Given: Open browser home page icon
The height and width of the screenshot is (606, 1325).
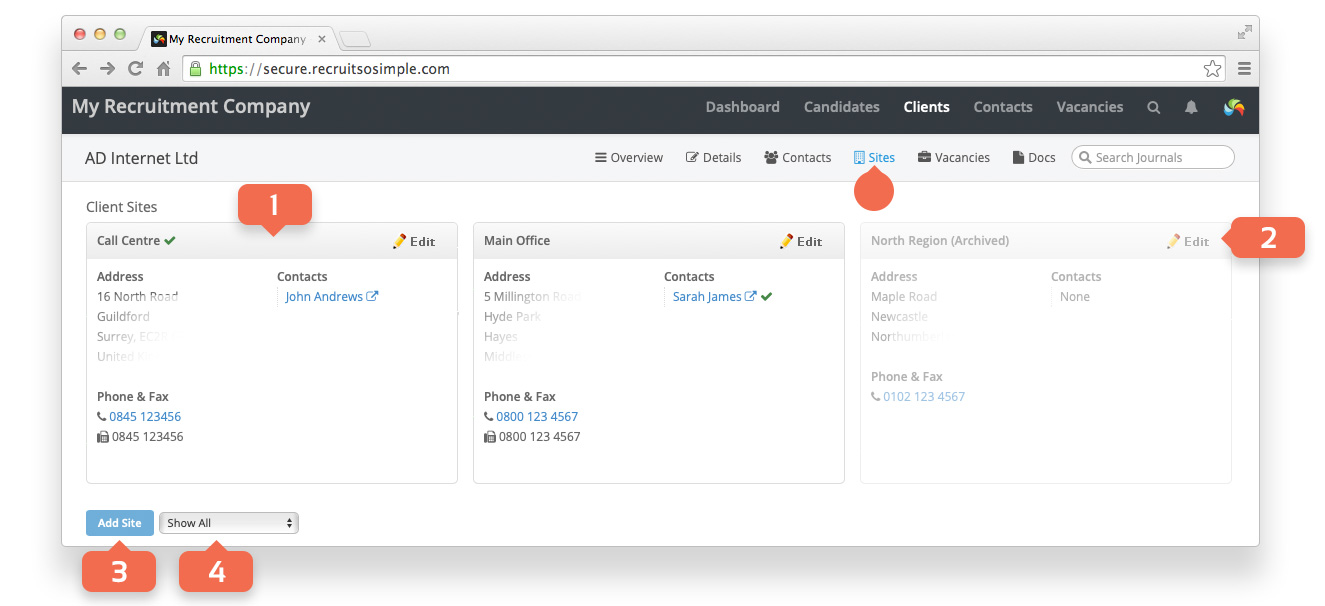Looking at the screenshot, I should point(163,69).
